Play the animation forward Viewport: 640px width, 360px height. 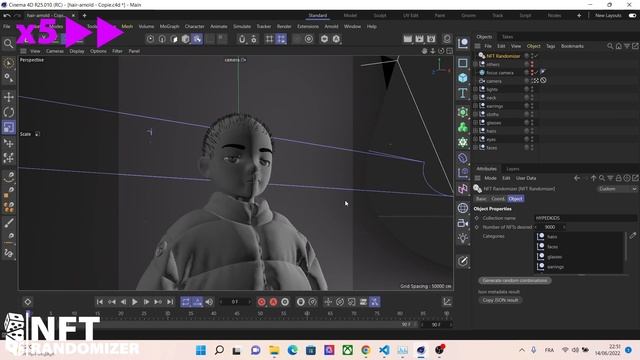[134, 302]
